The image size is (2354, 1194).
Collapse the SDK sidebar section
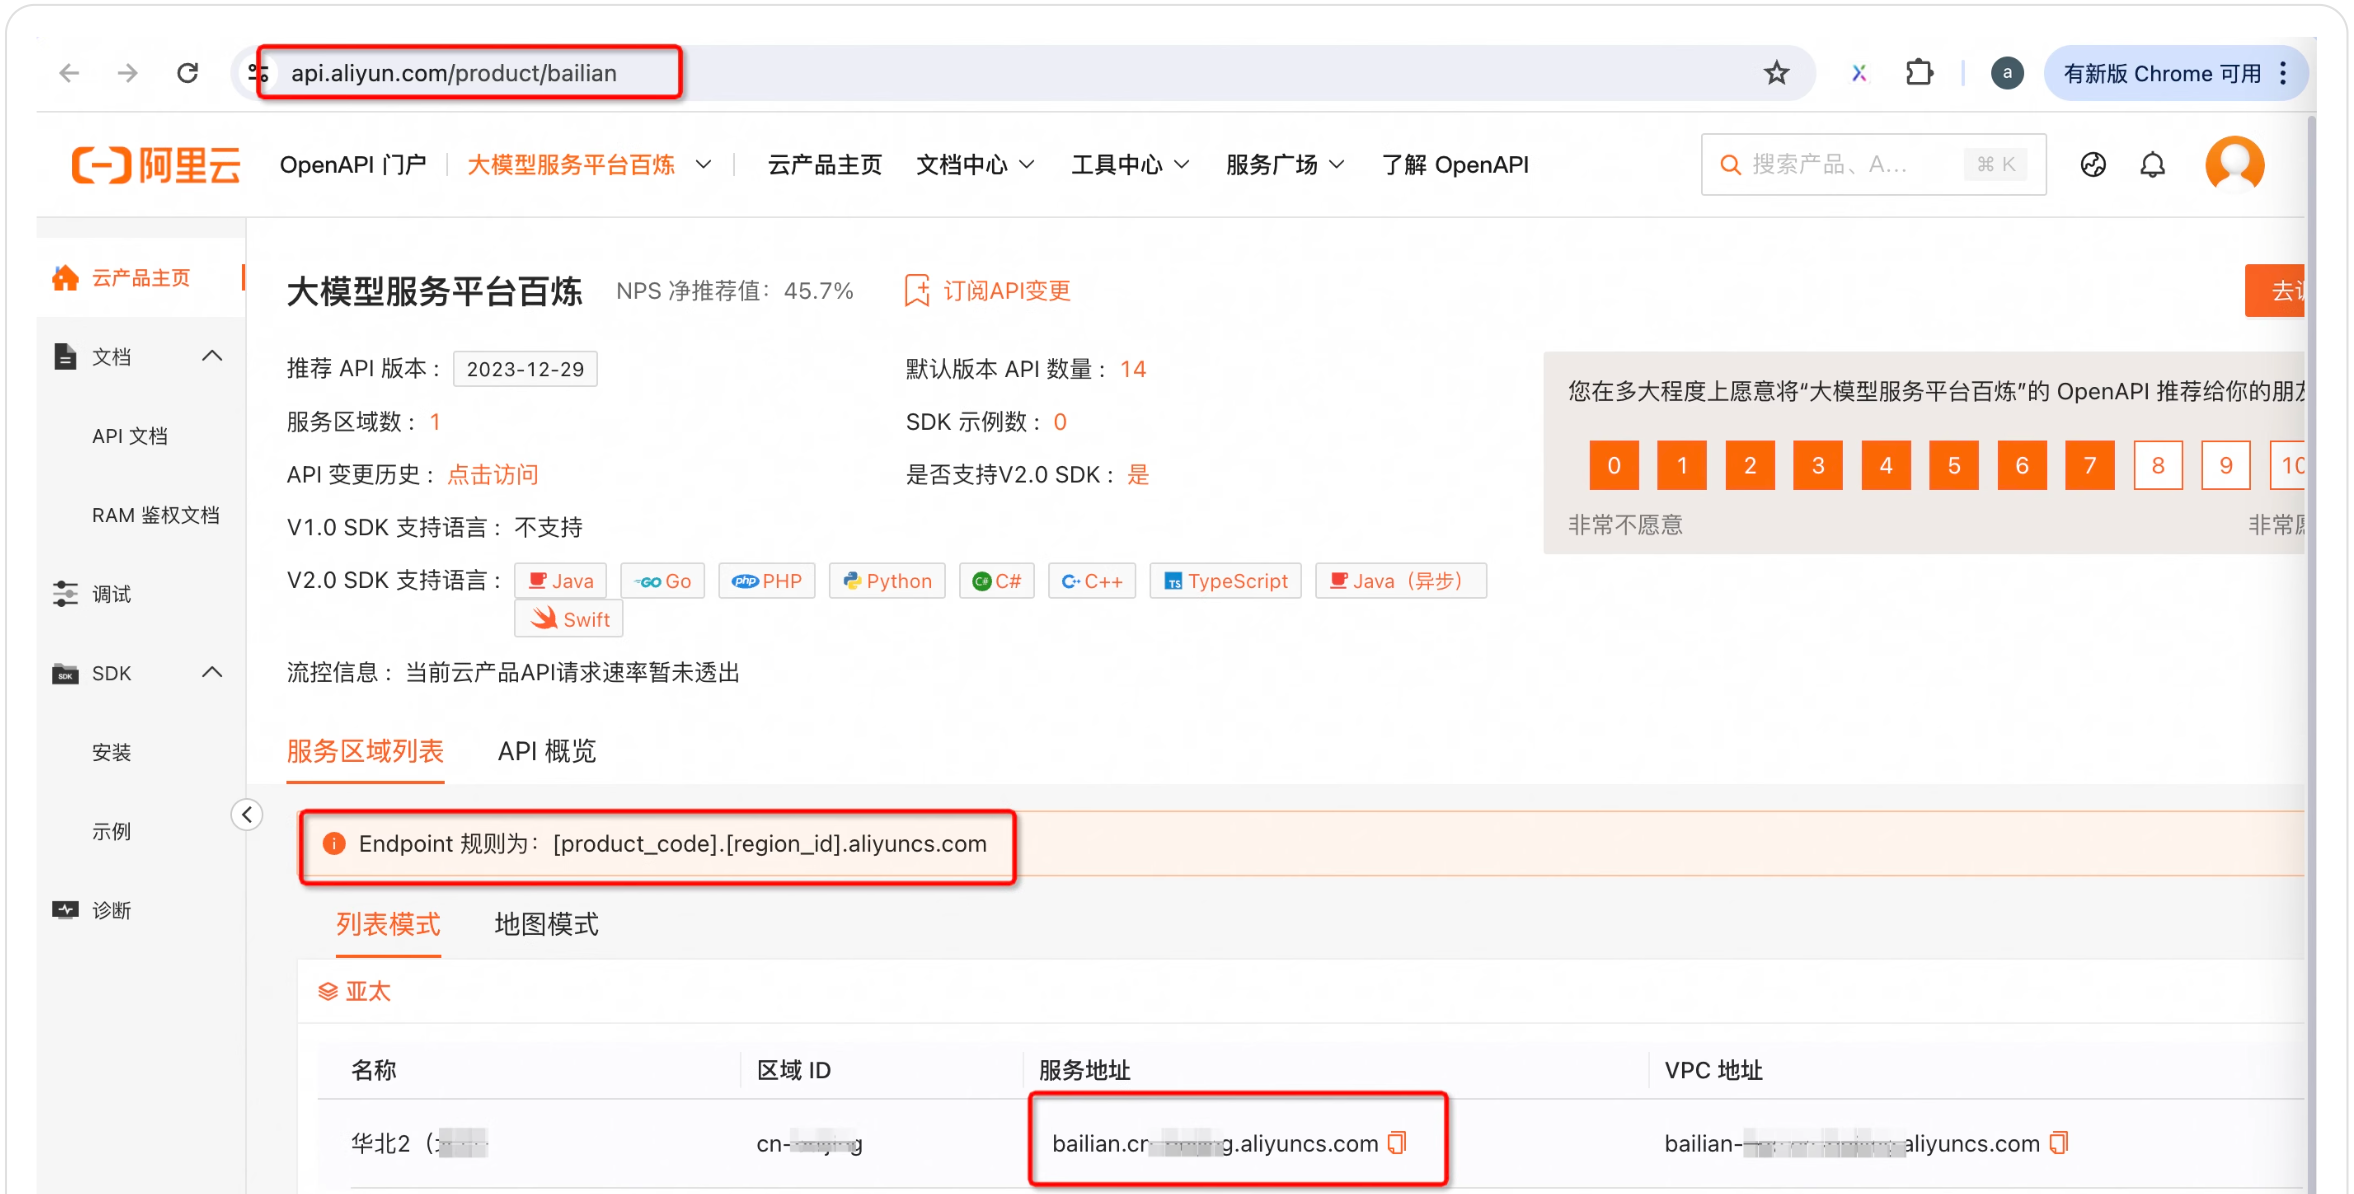(x=212, y=673)
